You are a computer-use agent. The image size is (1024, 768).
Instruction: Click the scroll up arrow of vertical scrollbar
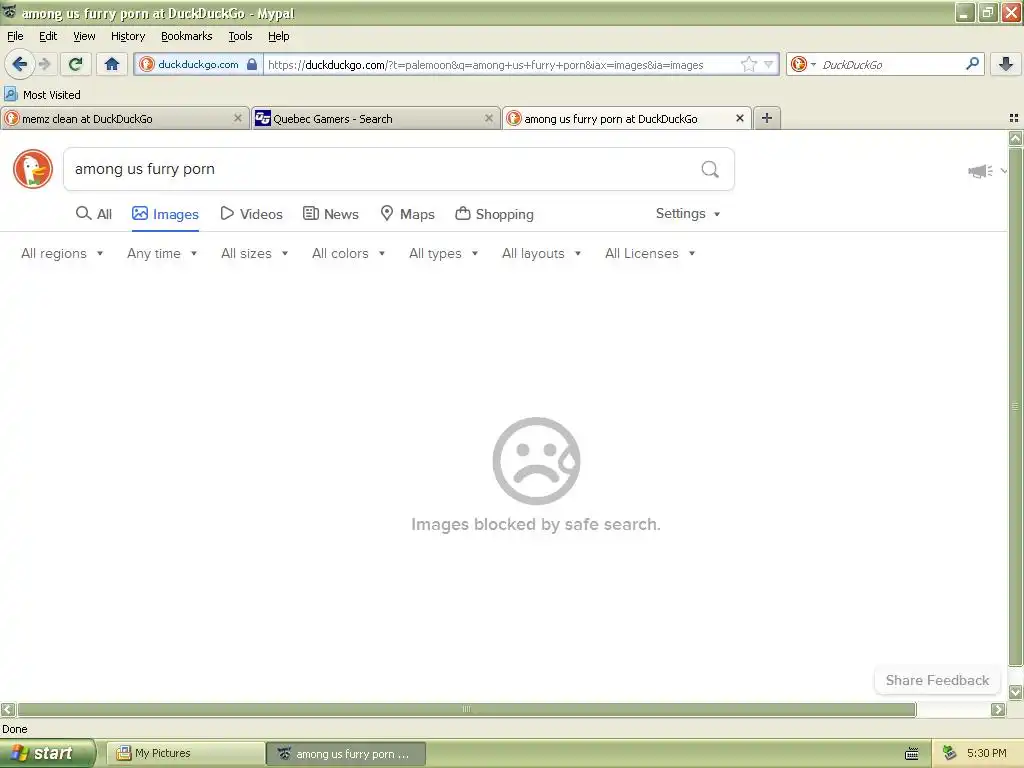(1015, 138)
